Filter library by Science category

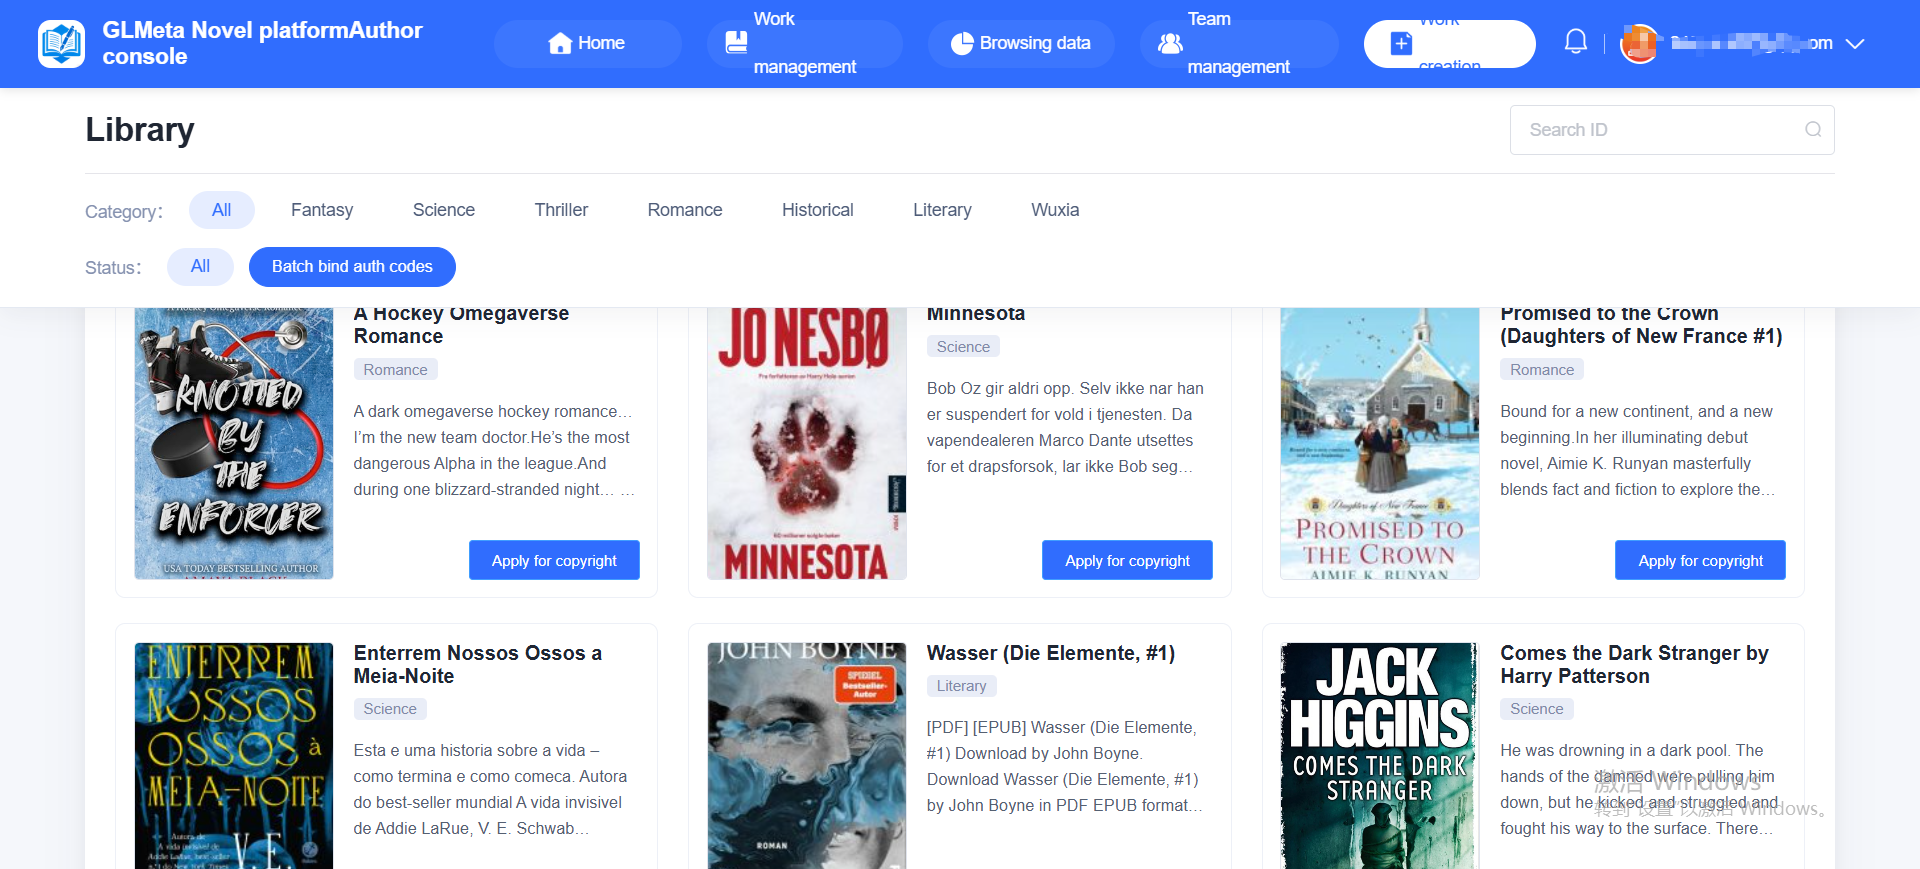(x=444, y=210)
